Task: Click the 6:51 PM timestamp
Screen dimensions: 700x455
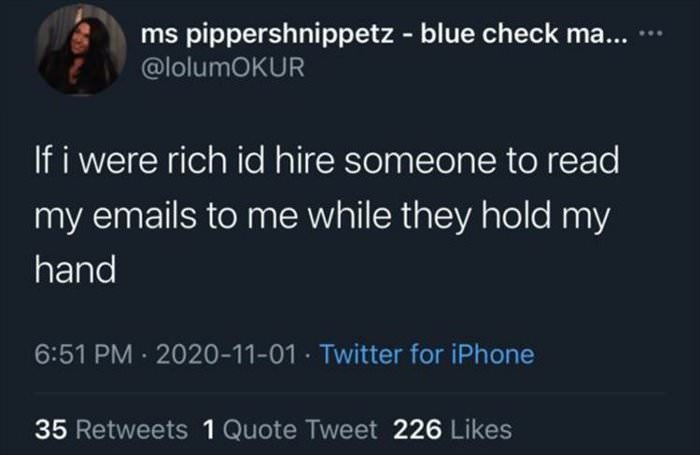Action: 84,355
